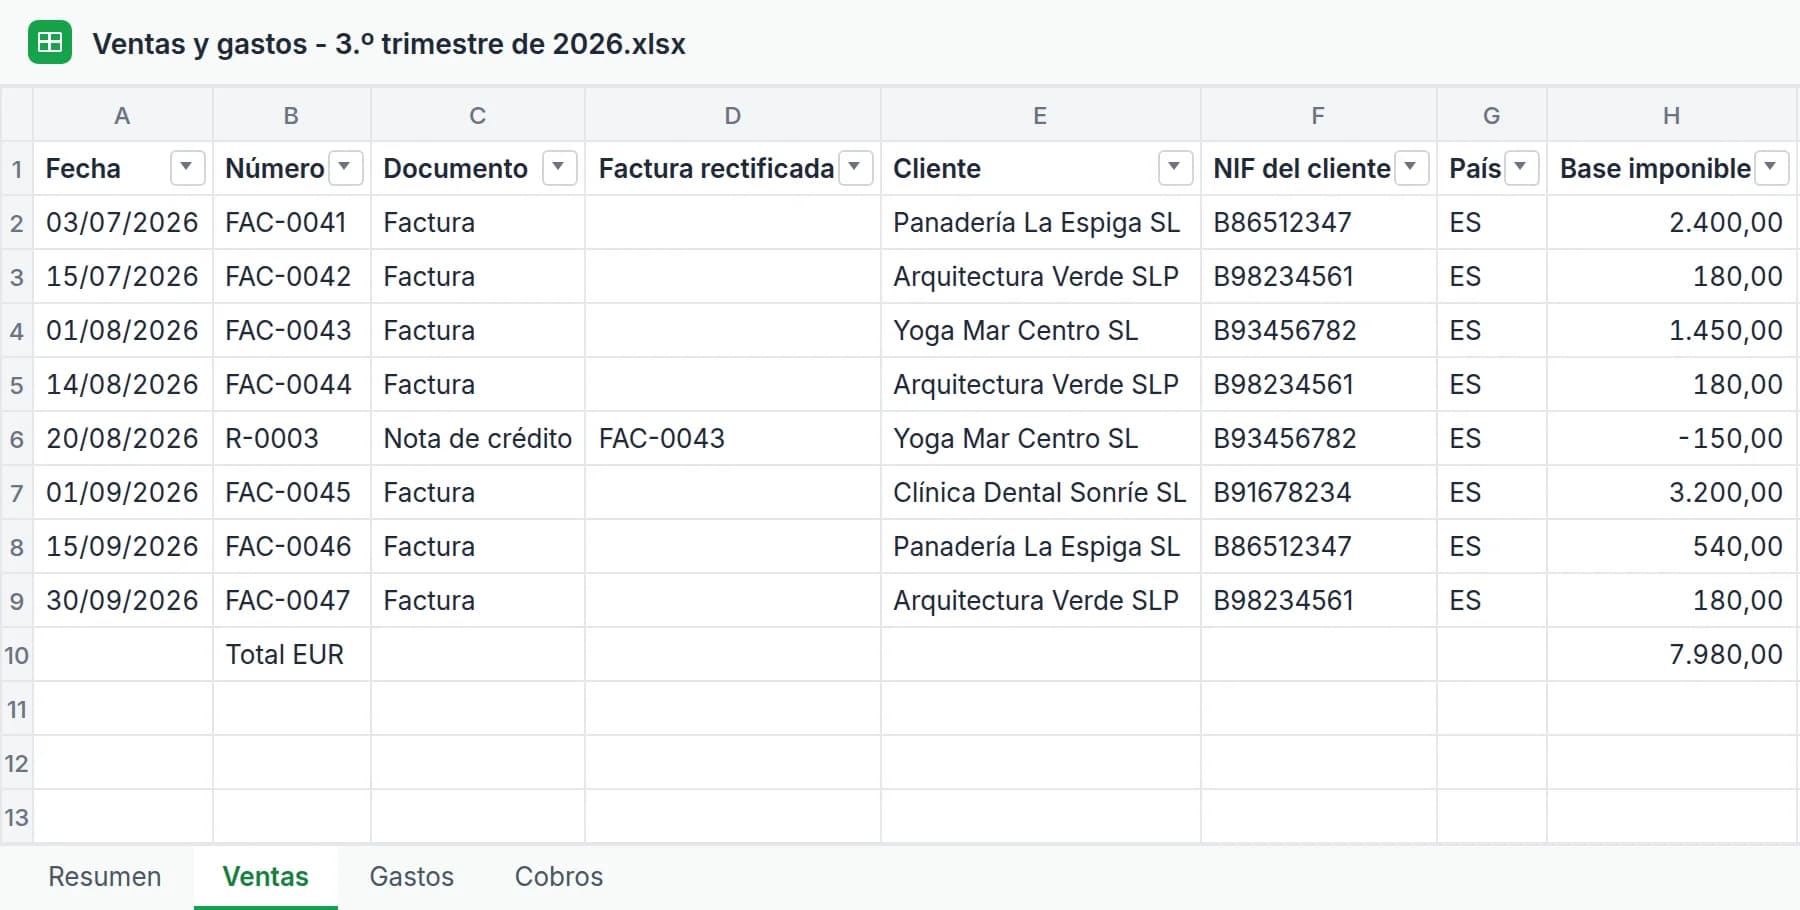1800x910 pixels.
Task: Click the FAC-0043 cell in Factura rectificada column
Action: pyautogui.click(x=732, y=438)
